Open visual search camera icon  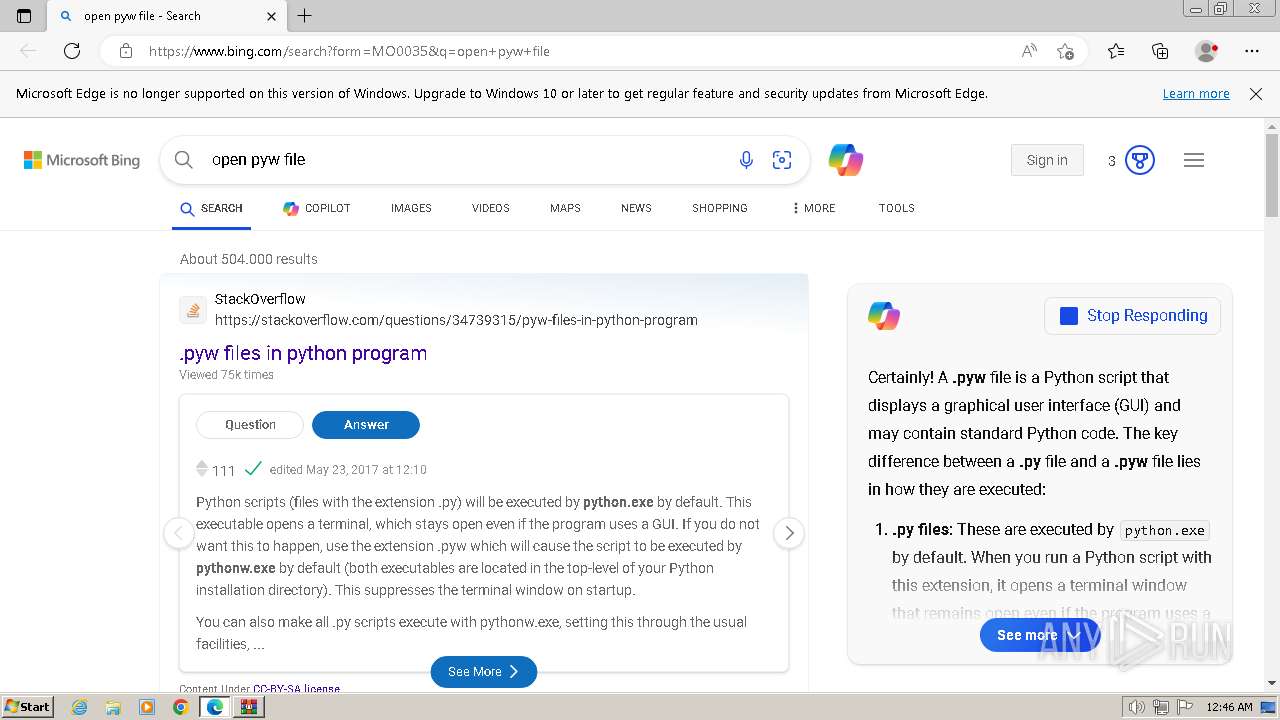tap(782, 160)
